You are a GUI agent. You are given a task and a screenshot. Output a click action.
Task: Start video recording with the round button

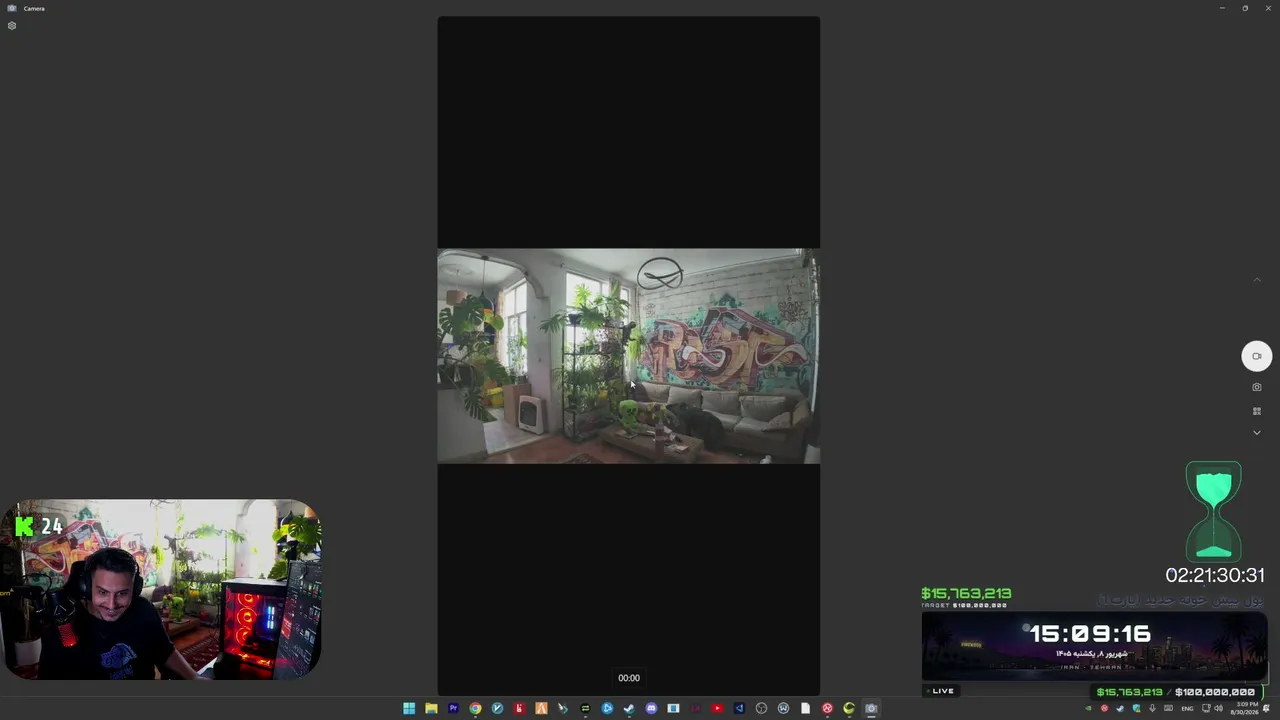click(x=1257, y=356)
